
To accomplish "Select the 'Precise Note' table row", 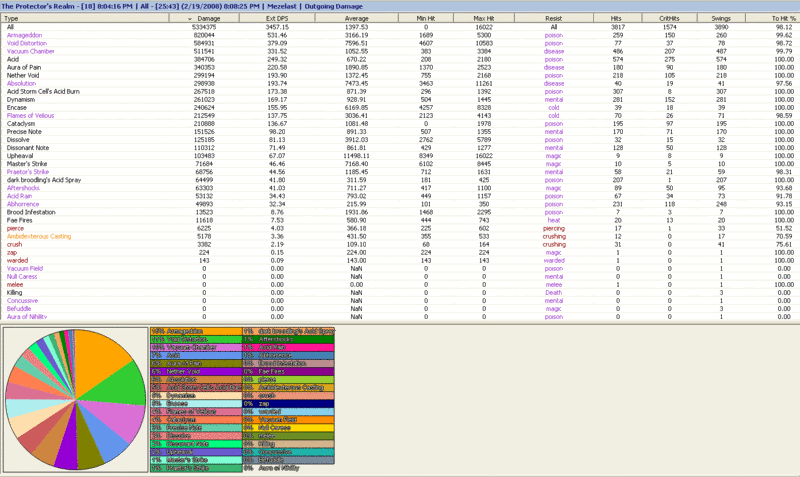I will (400, 132).
